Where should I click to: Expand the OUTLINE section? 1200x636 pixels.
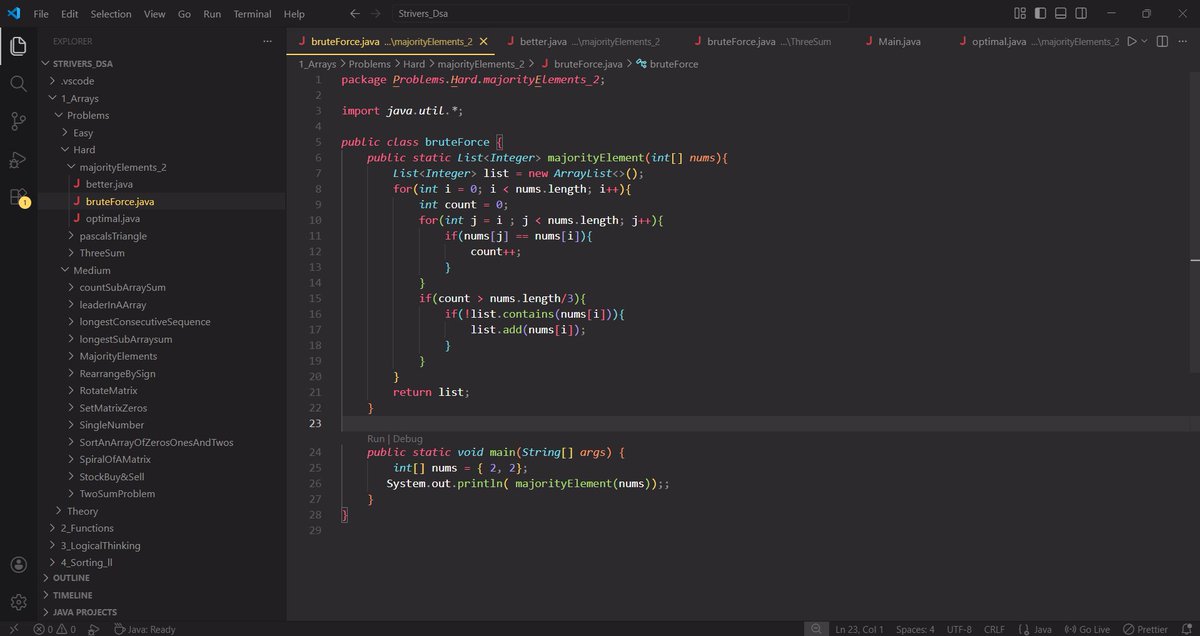point(71,578)
